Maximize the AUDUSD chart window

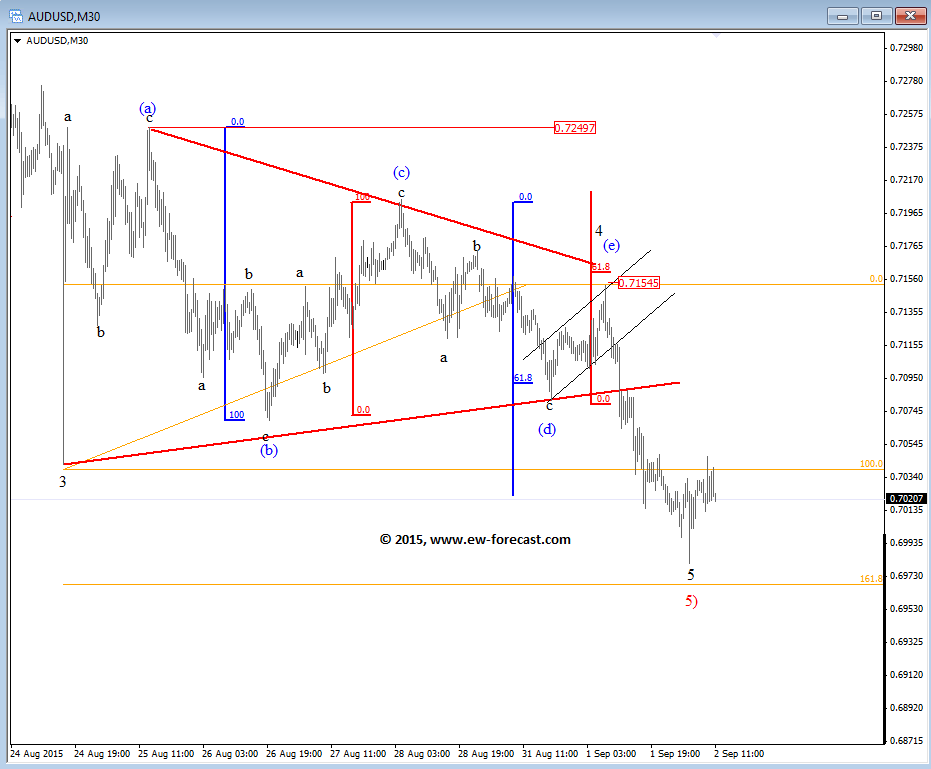(x=876, y=15)
